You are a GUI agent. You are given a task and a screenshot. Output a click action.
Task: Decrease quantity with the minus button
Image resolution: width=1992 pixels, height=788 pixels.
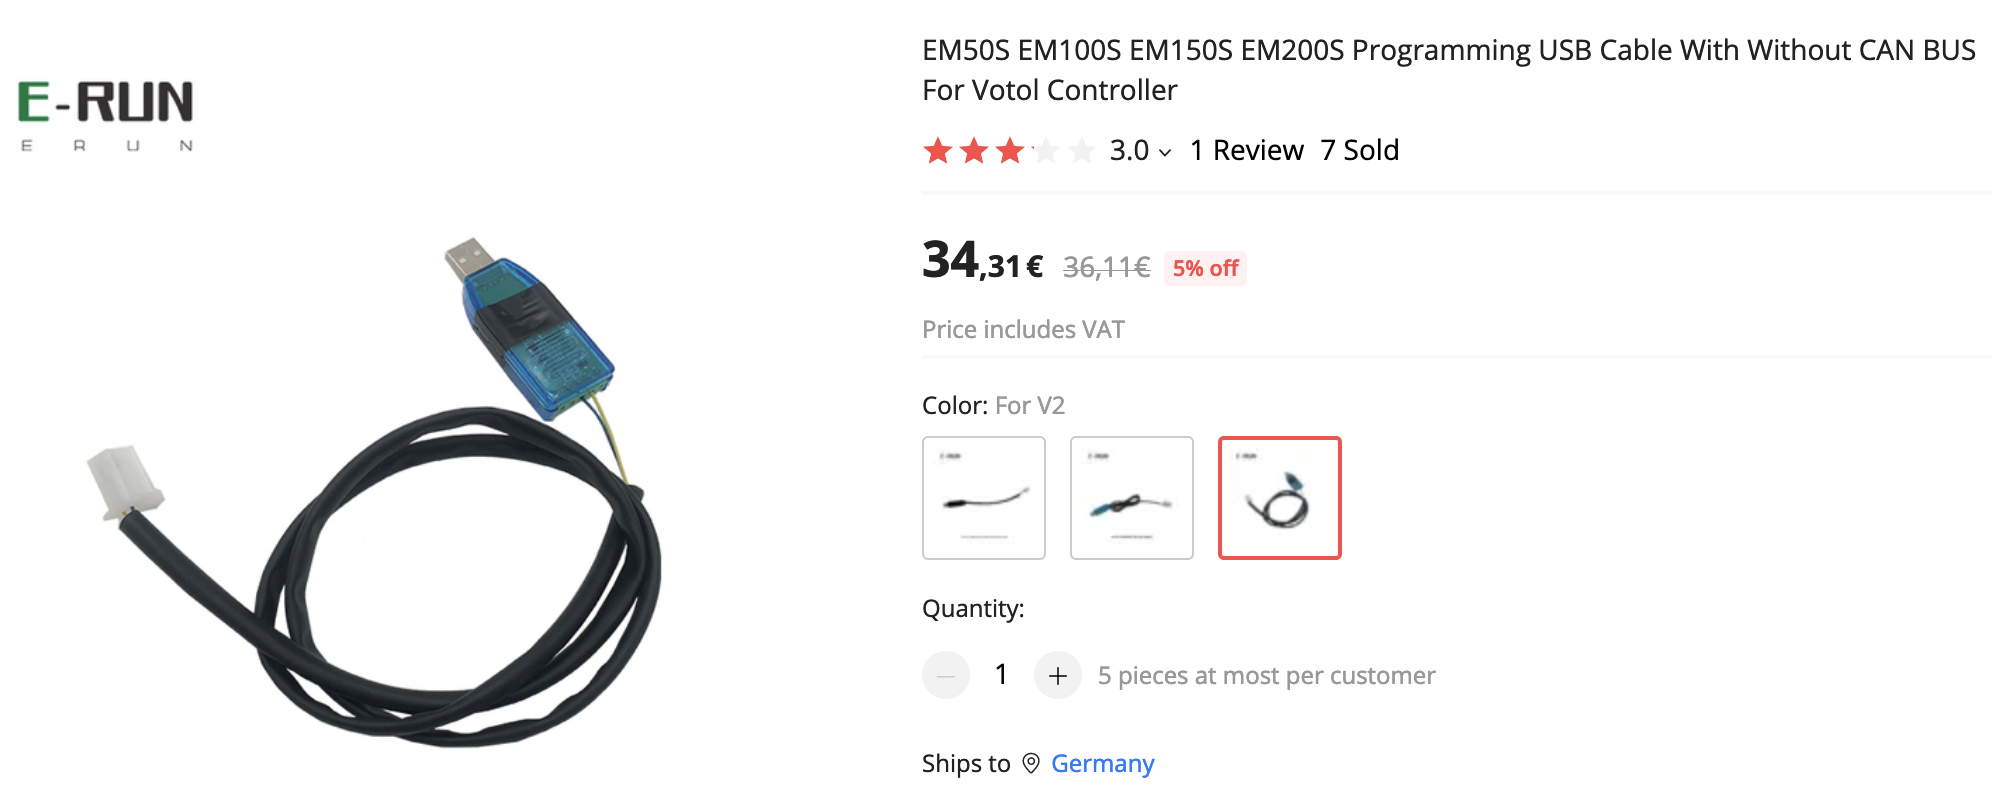coord(946,676)
